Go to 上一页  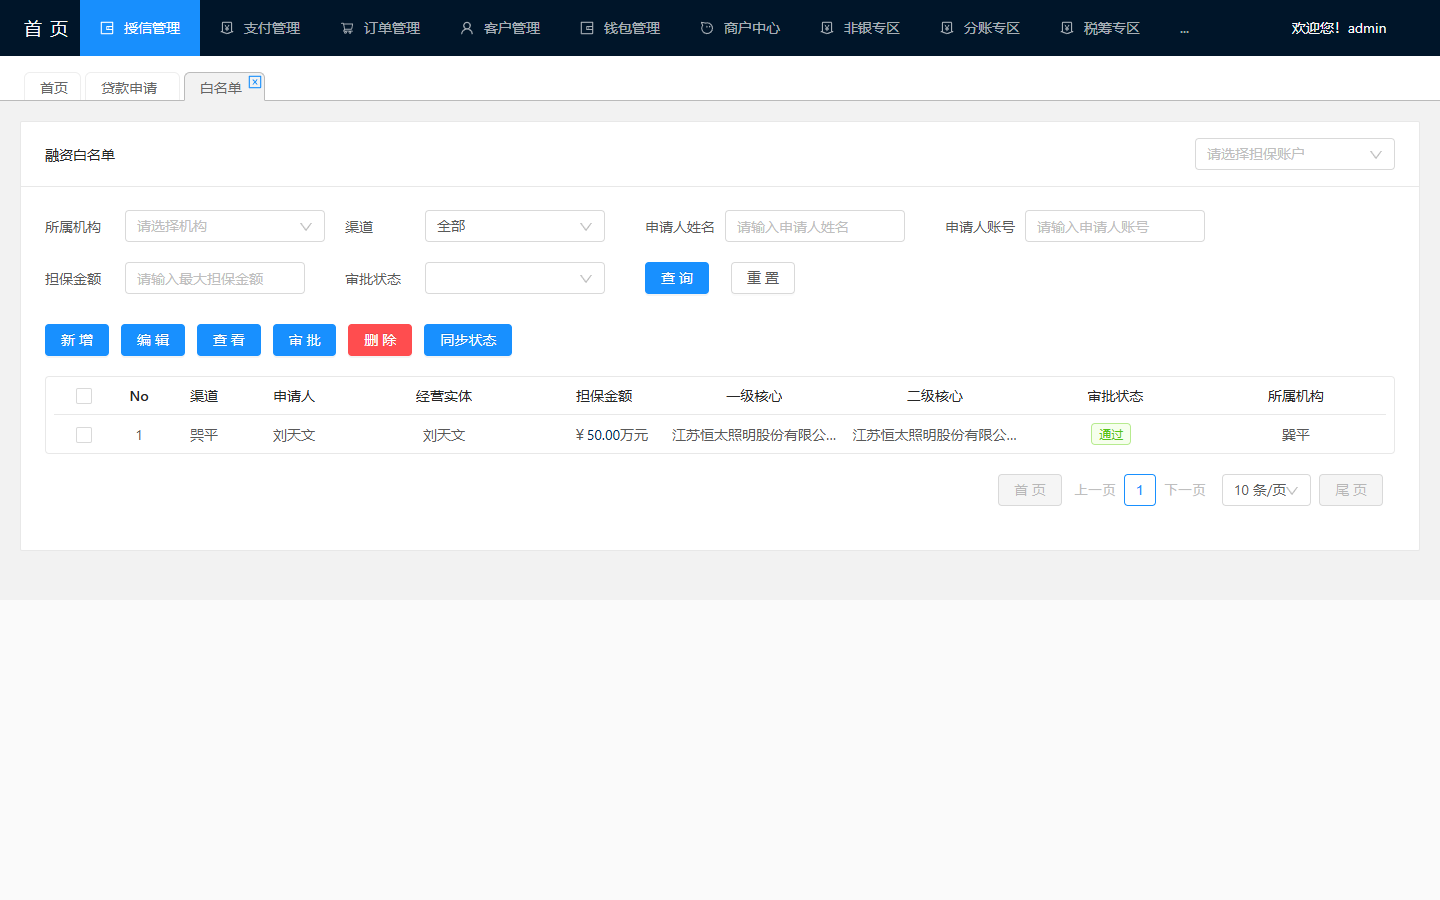click(x=1095, y=490)
